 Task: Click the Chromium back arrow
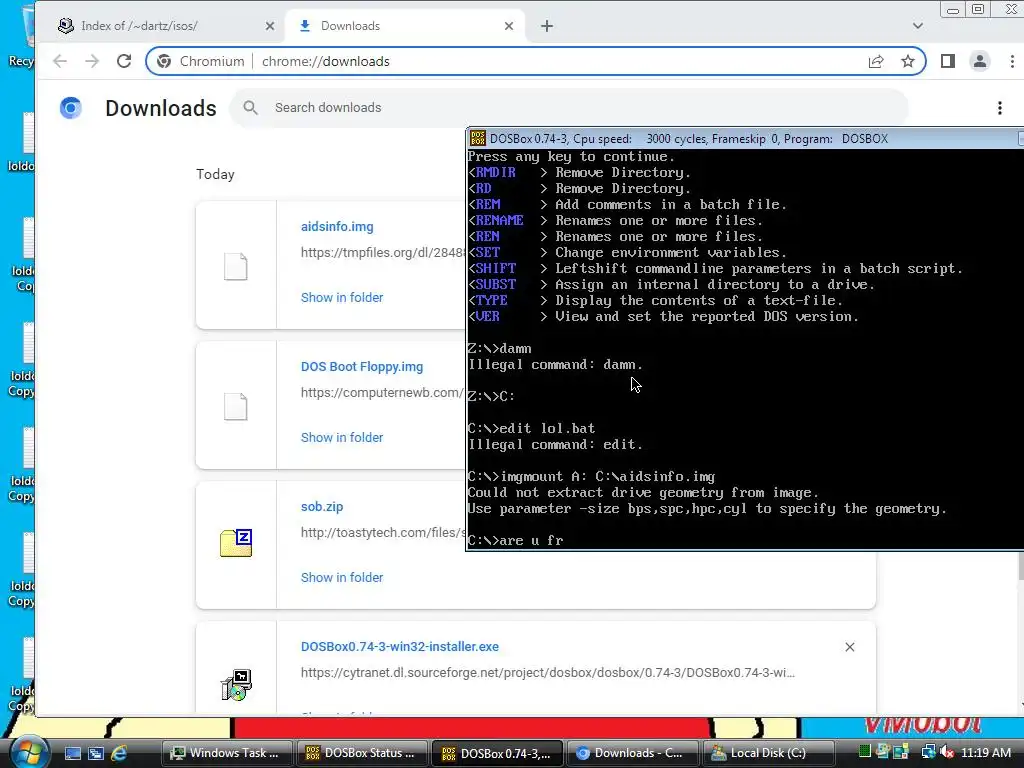point(60,61)
